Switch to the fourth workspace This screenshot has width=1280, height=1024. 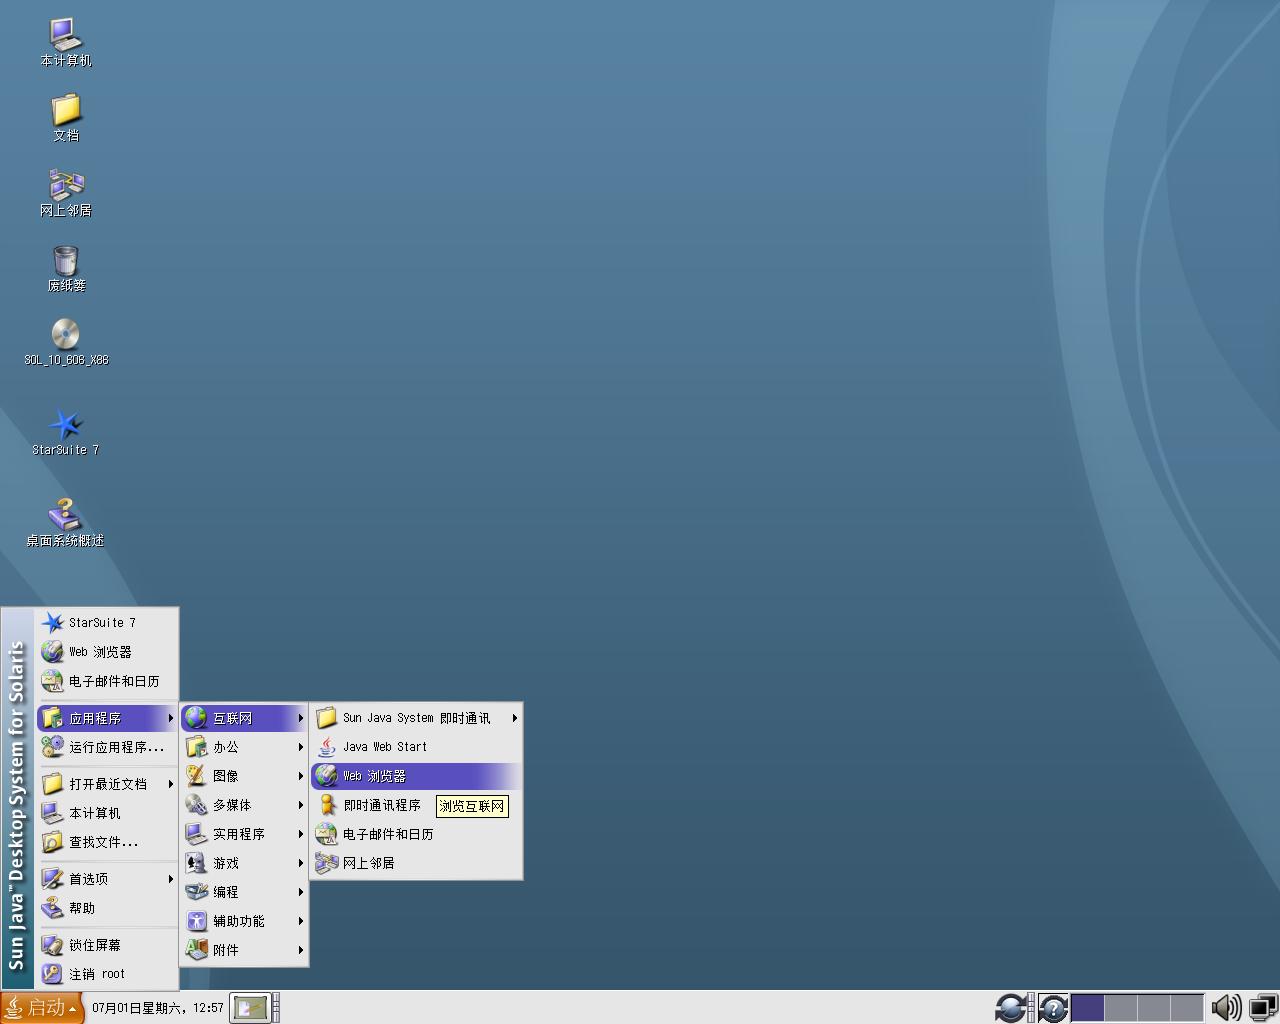[x=1186, y=1008]
